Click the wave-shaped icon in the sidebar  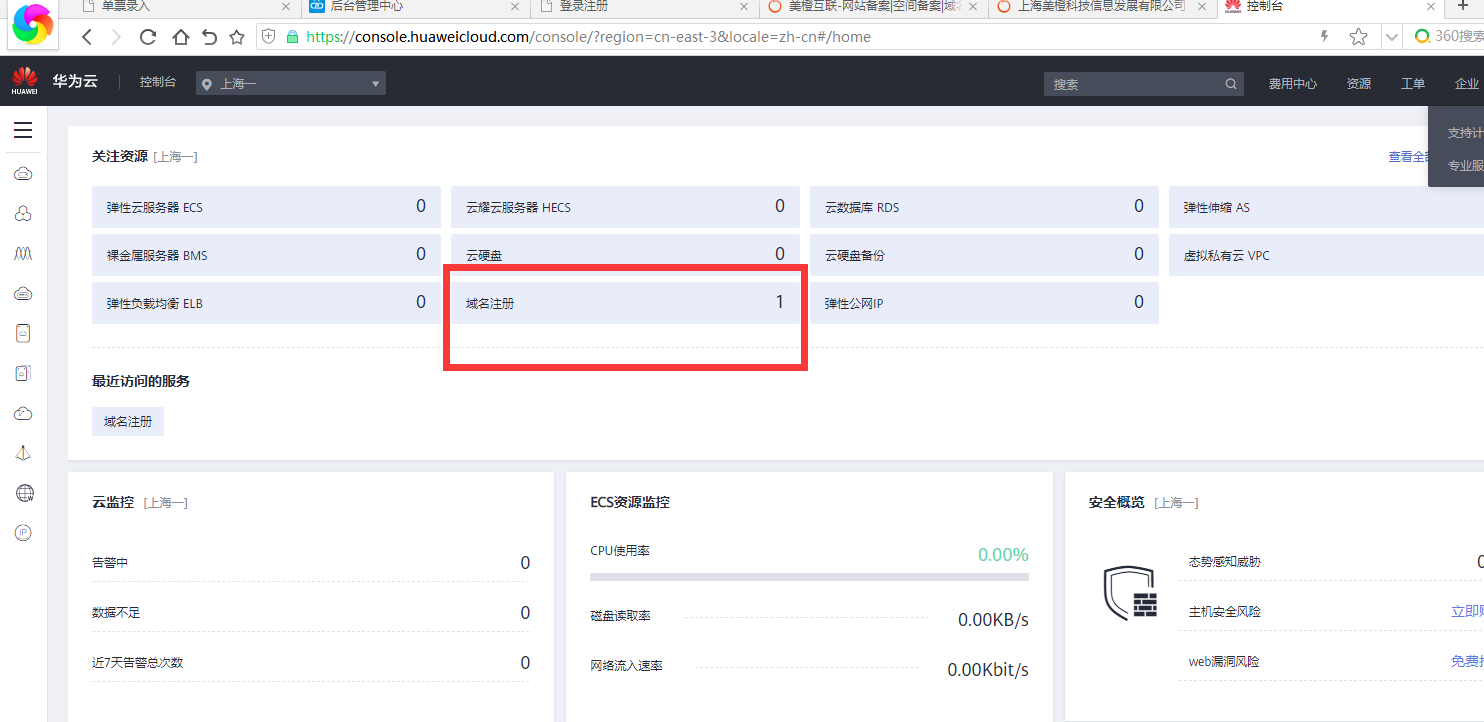coord(23,254)
